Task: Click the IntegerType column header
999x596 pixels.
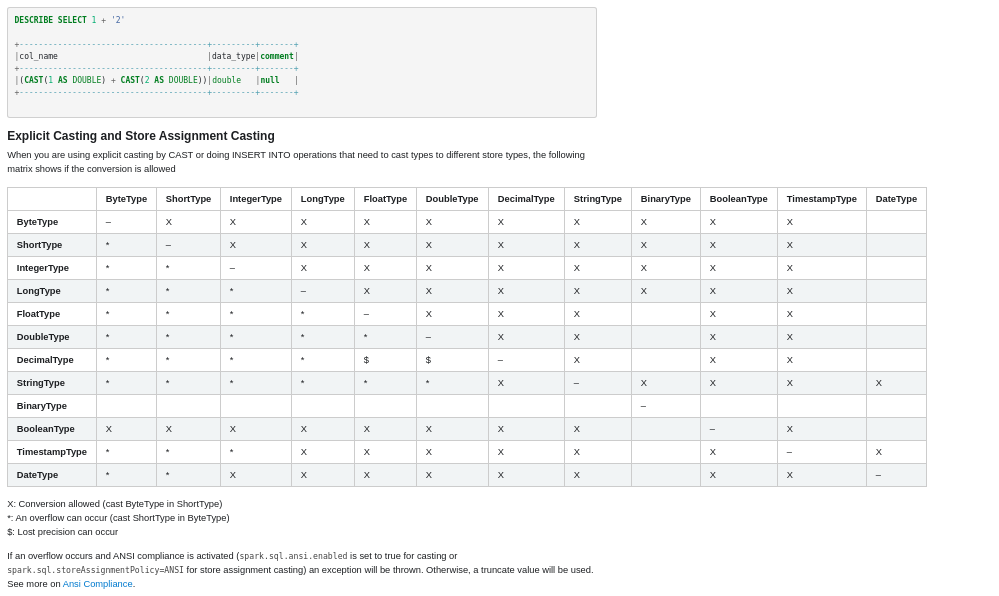Action: point(255,199)
